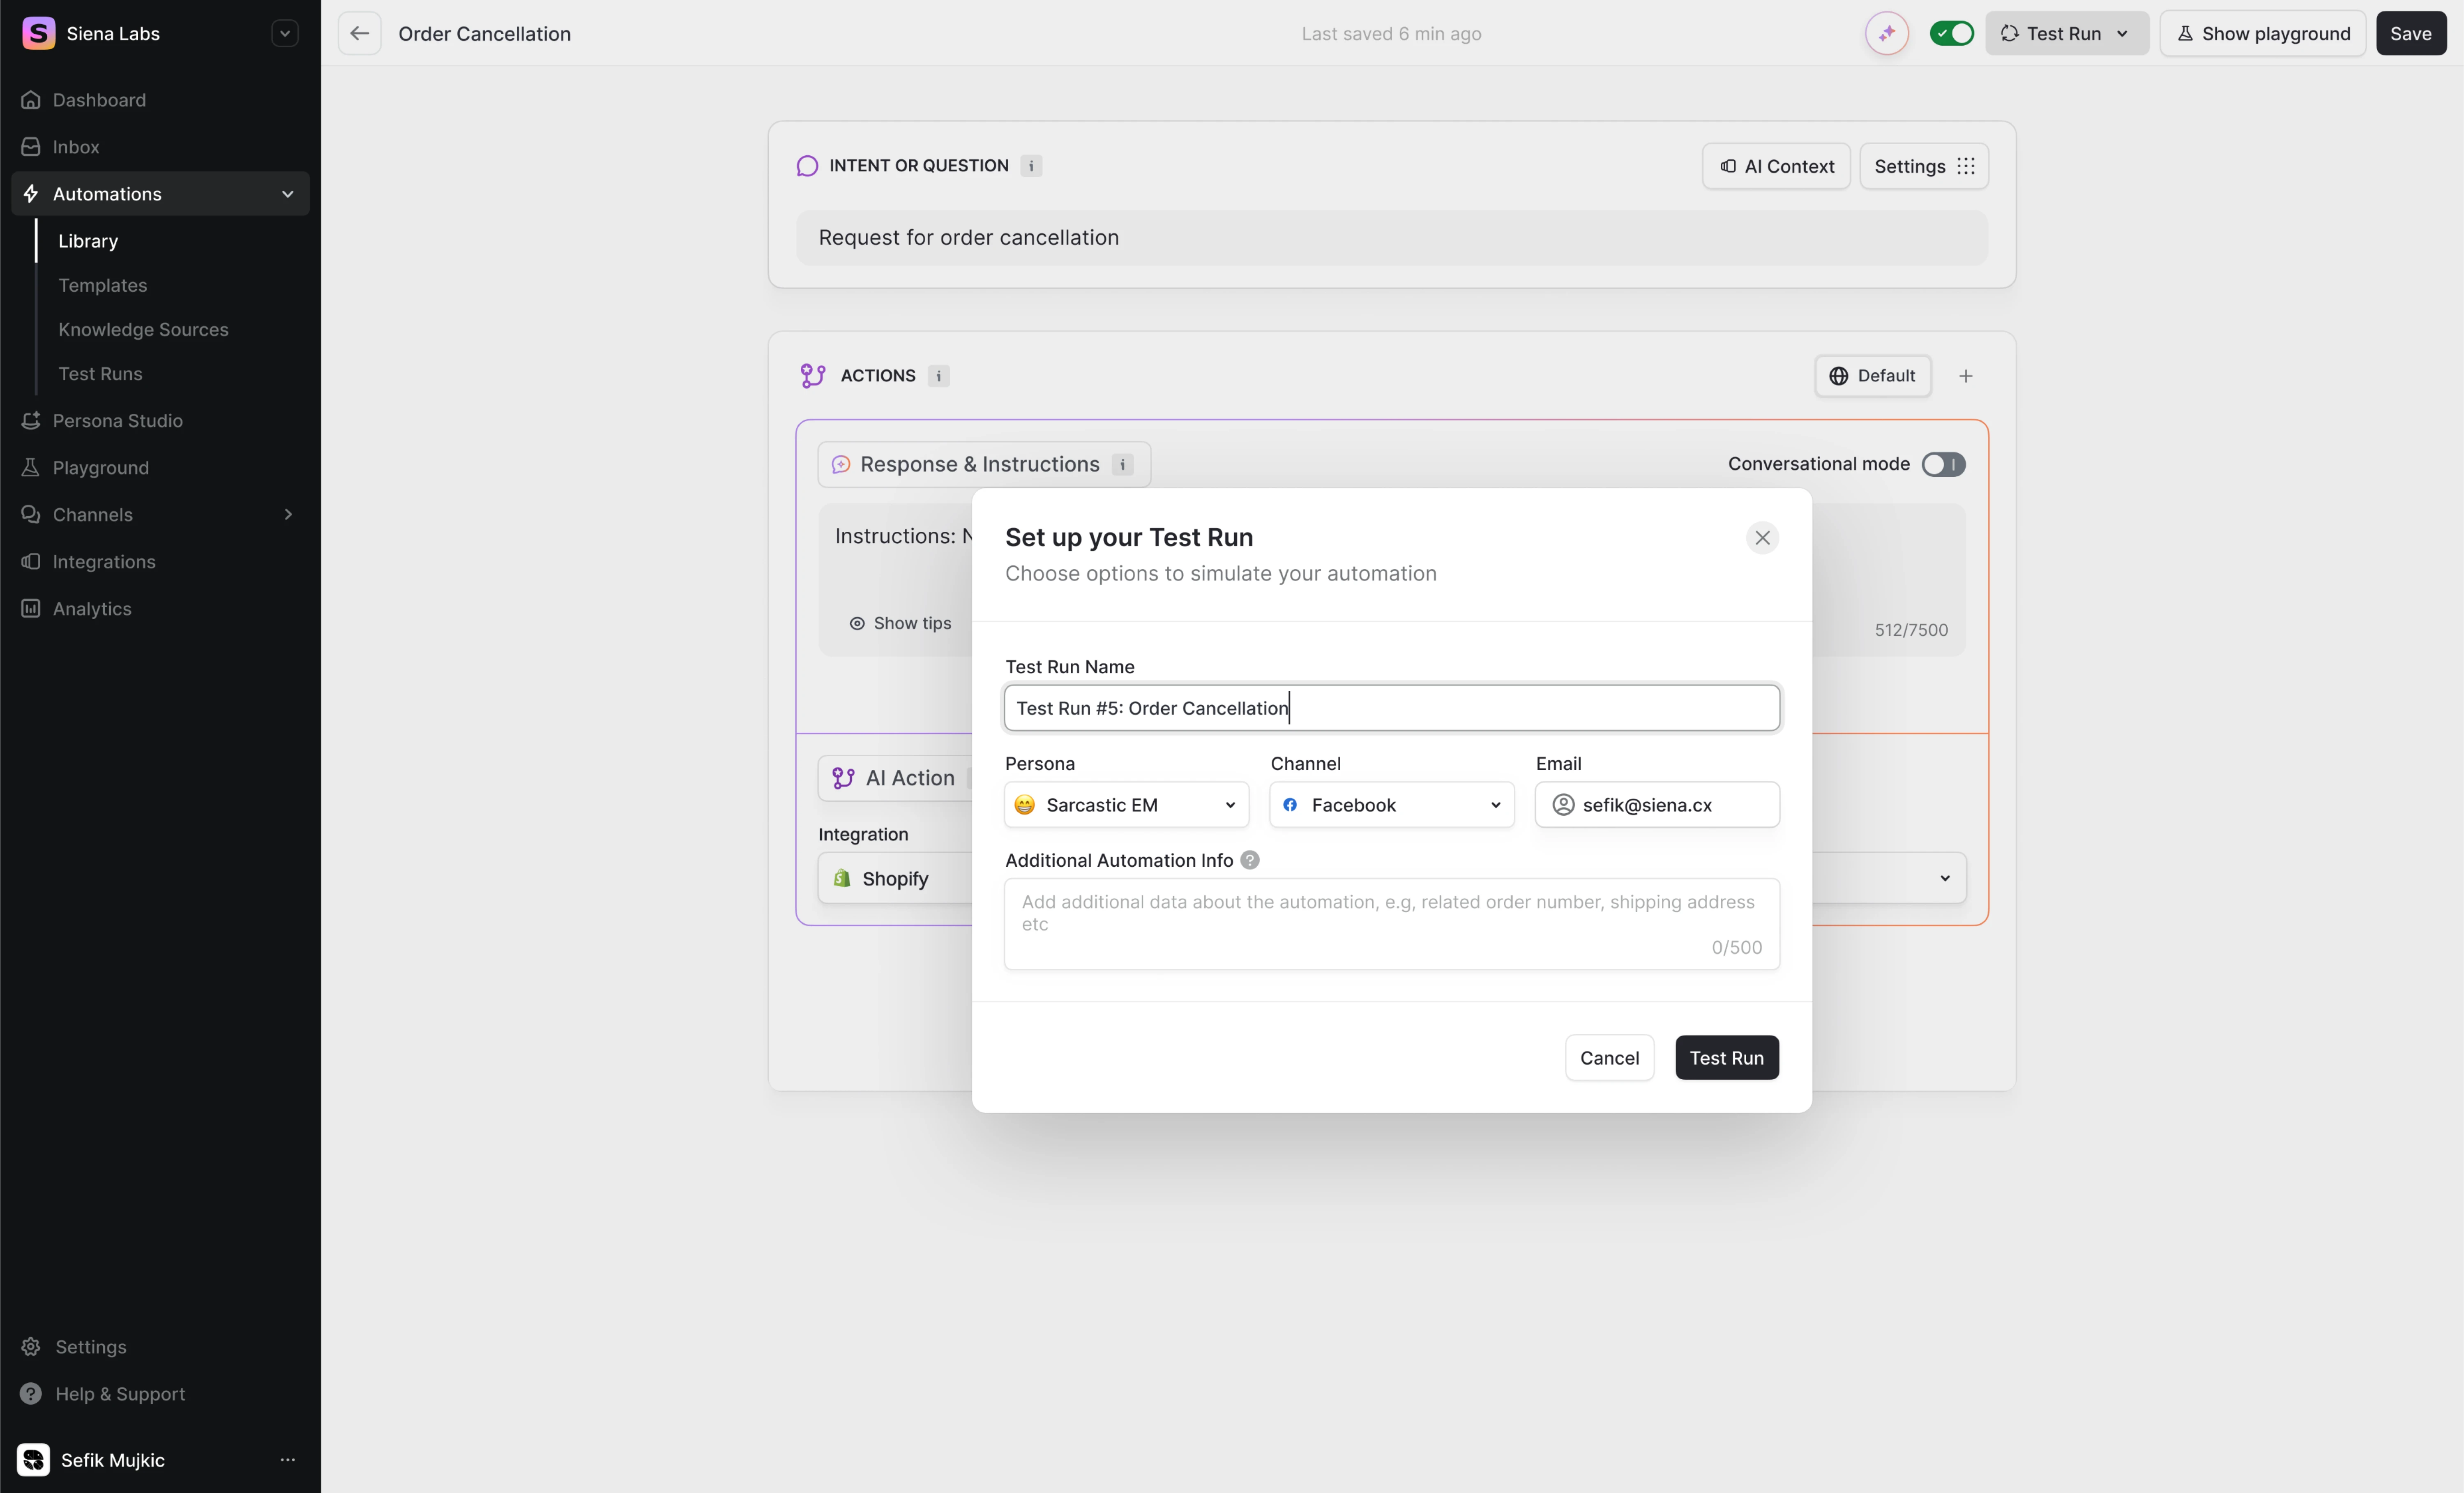Toggle Conversational mode off
Screen dimensions: 2464x1493
[1943, 464]
